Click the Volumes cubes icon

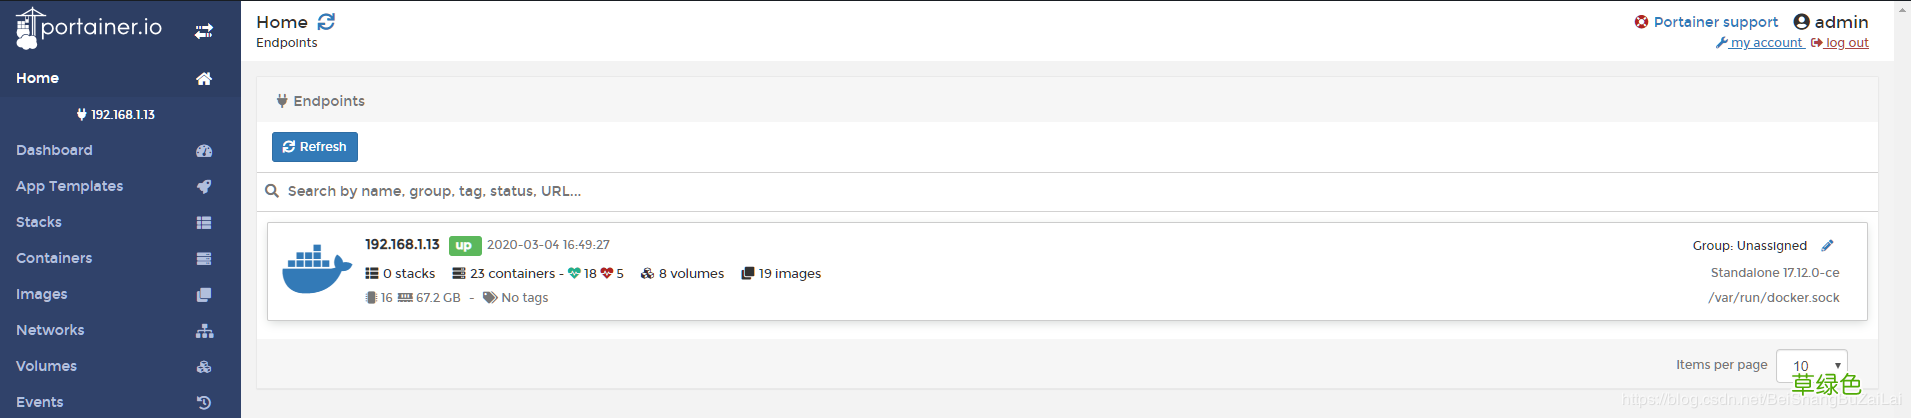point(204,367)
